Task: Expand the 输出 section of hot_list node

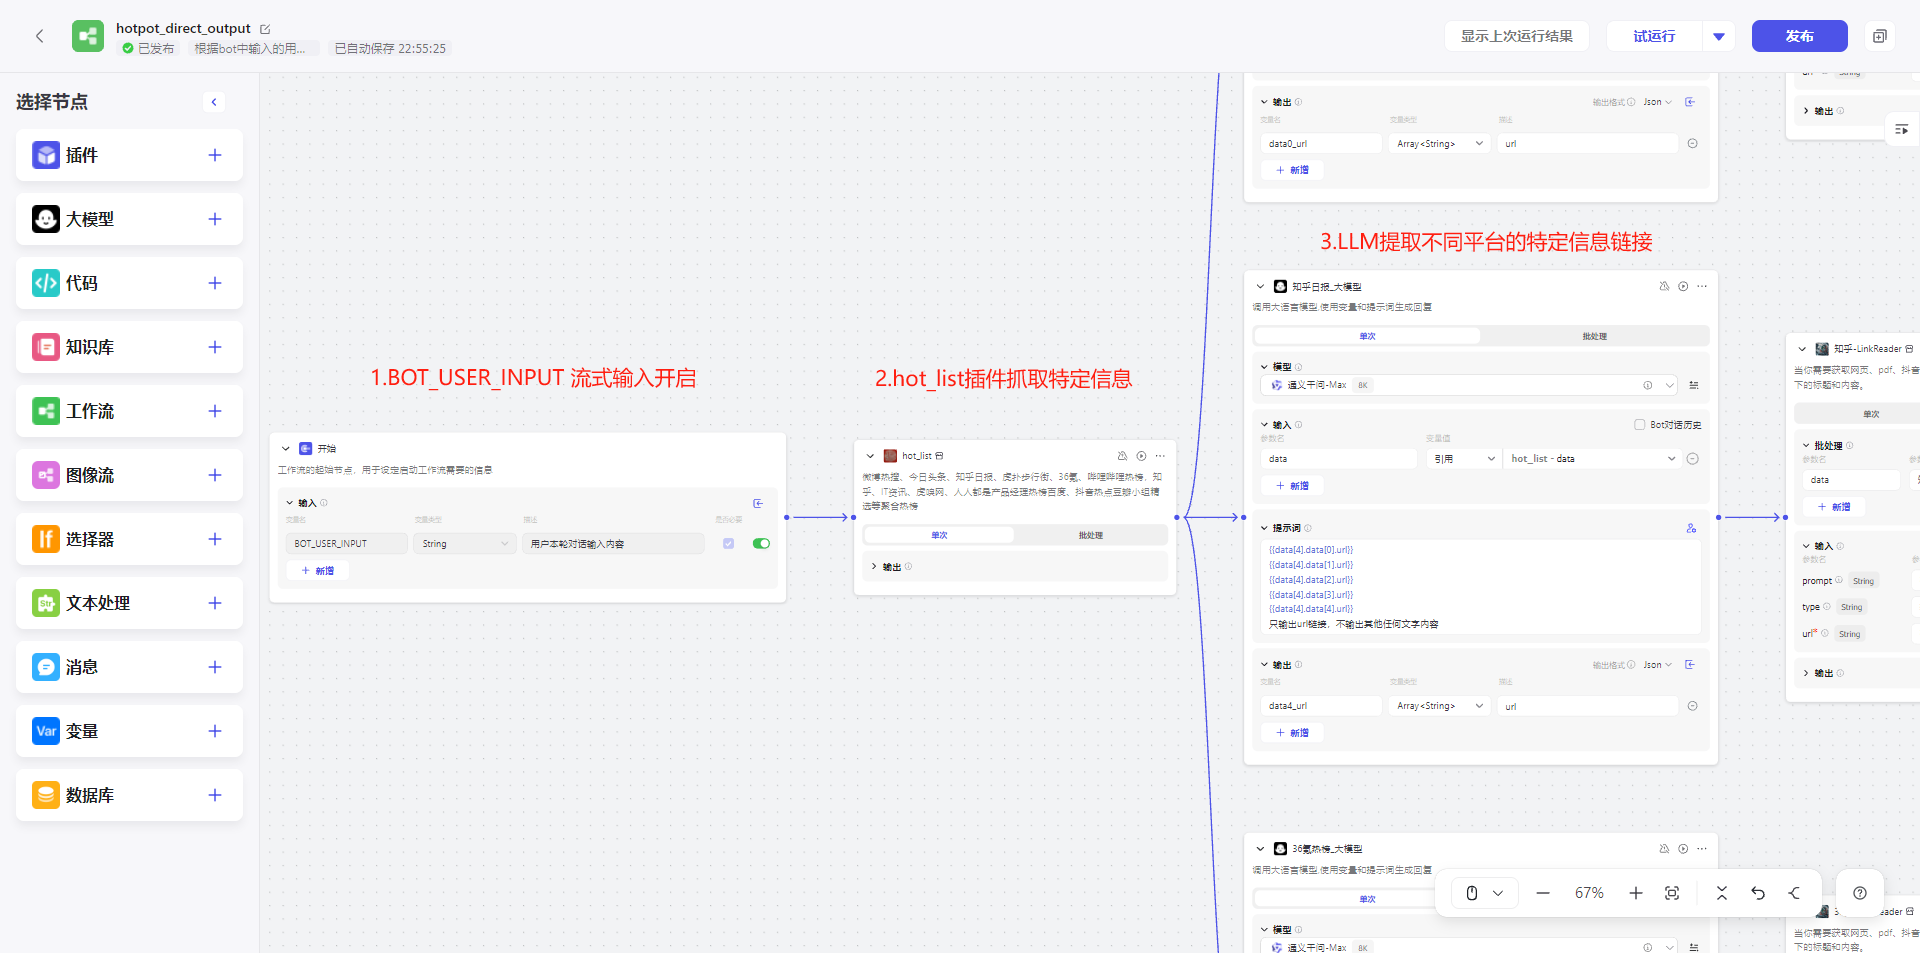Action: click(x=874, y=567)
